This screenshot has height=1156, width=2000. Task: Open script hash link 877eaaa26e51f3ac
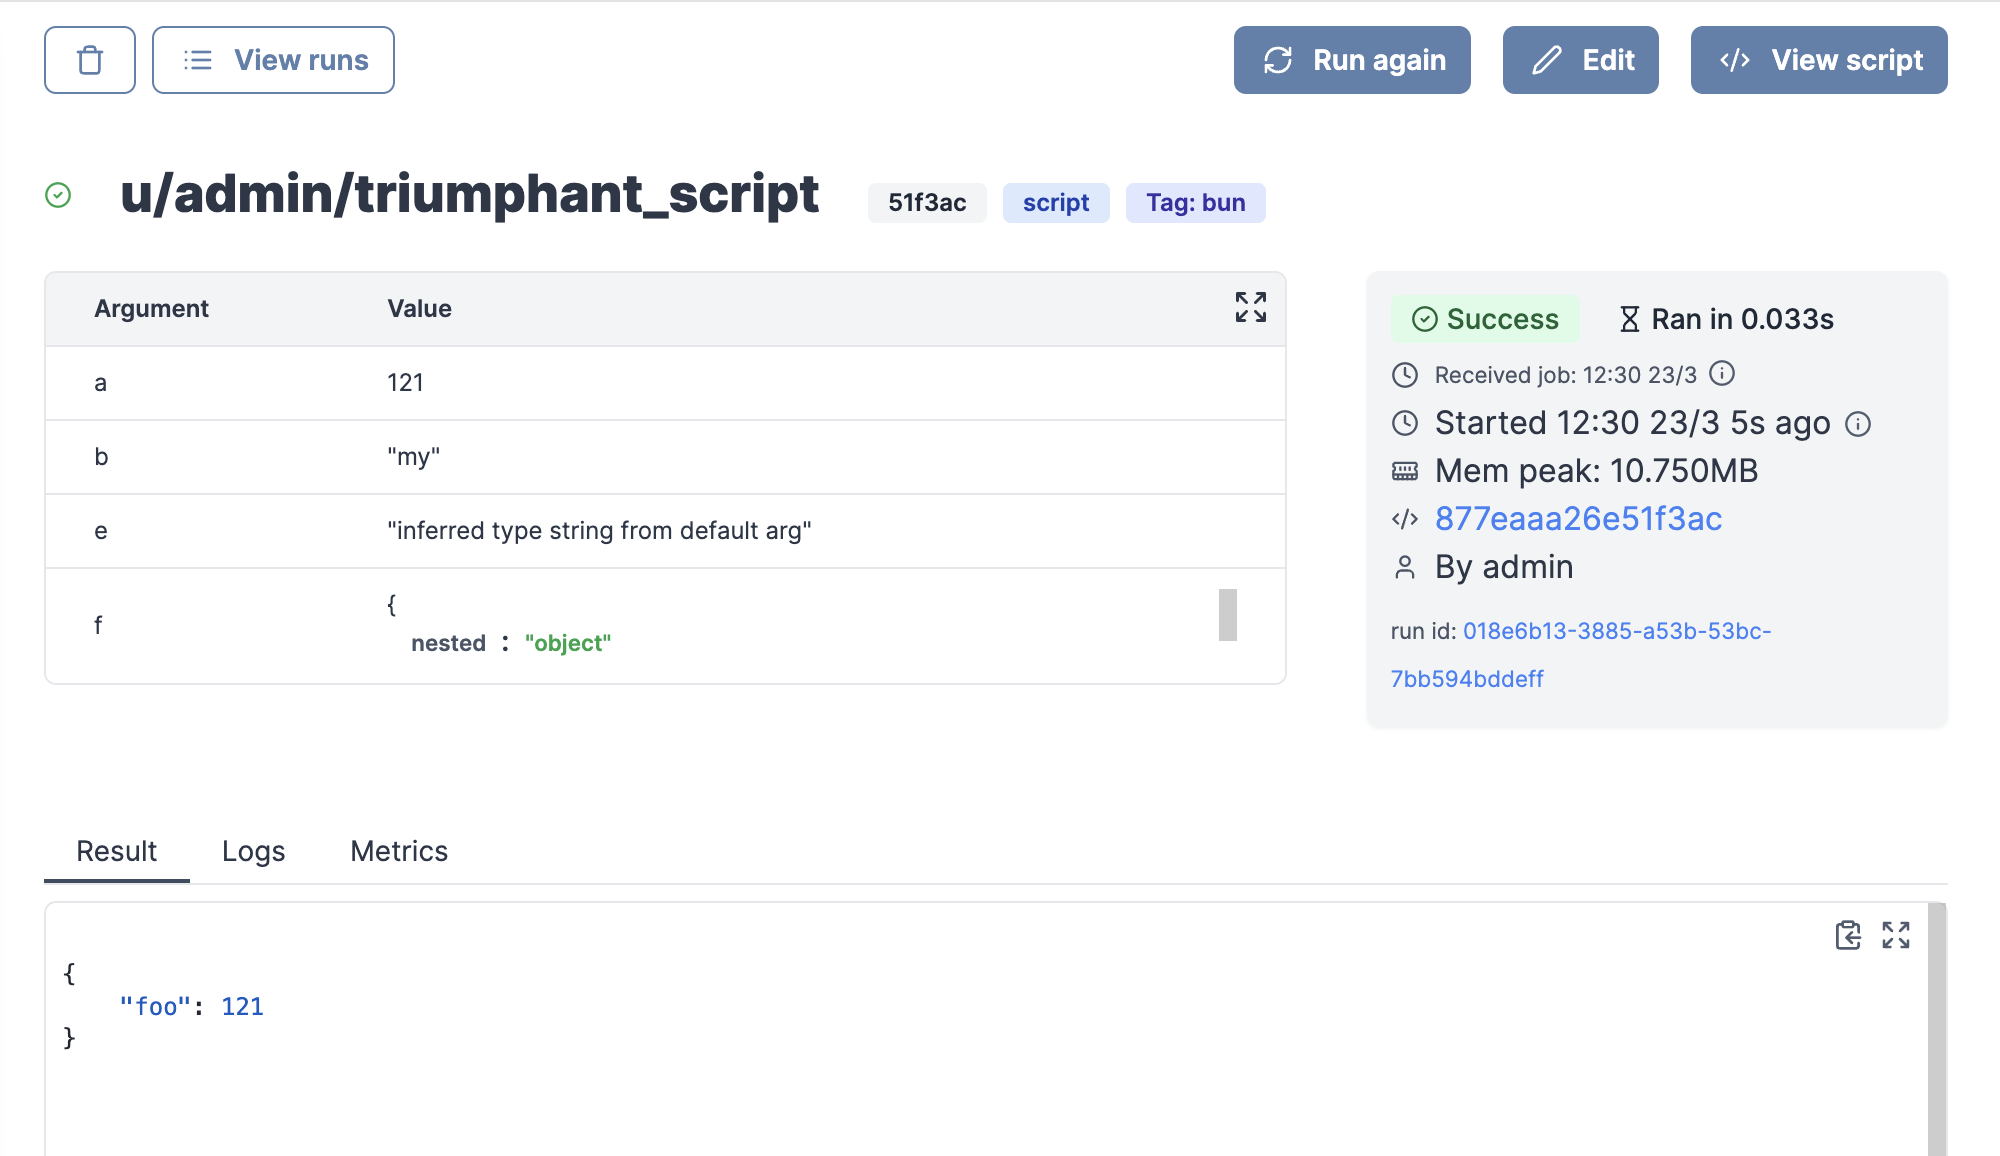tap(1577, 519)
